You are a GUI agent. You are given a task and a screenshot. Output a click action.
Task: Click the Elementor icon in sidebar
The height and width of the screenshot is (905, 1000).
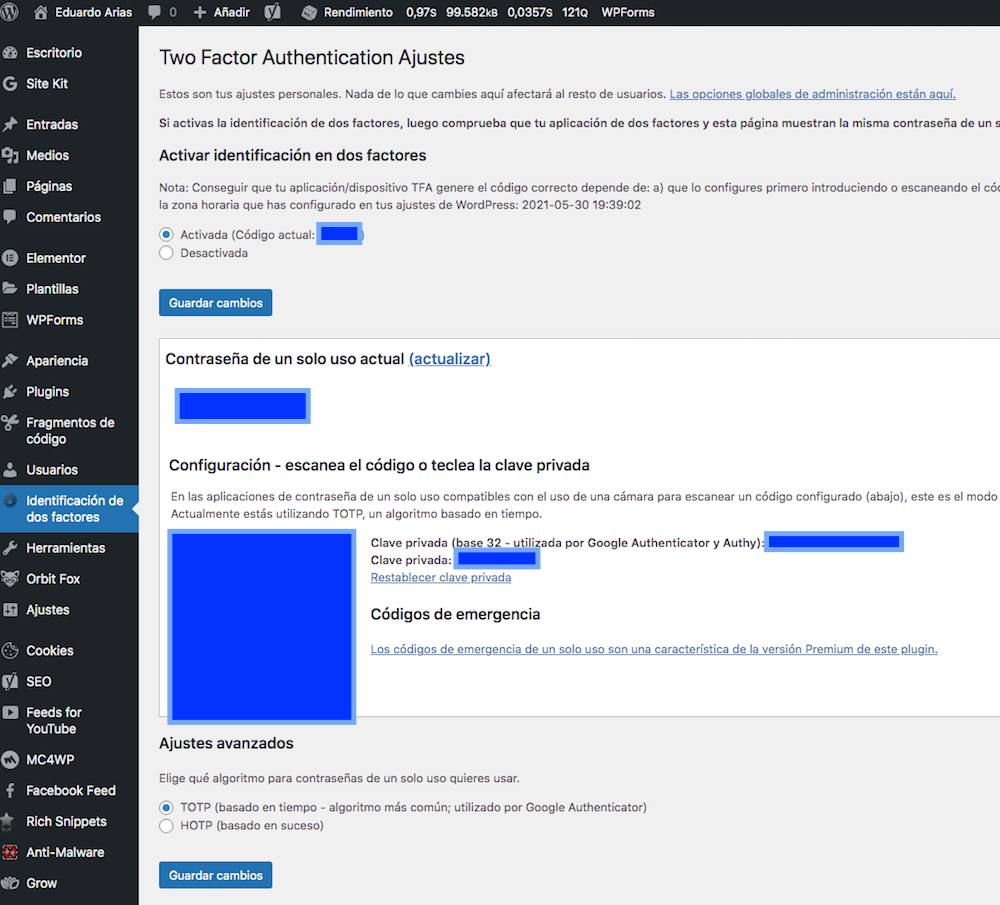click(10, 258)
